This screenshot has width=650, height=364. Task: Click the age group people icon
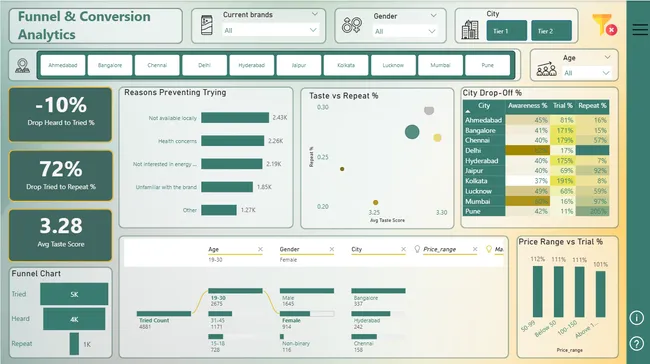[x=546, y=69]
